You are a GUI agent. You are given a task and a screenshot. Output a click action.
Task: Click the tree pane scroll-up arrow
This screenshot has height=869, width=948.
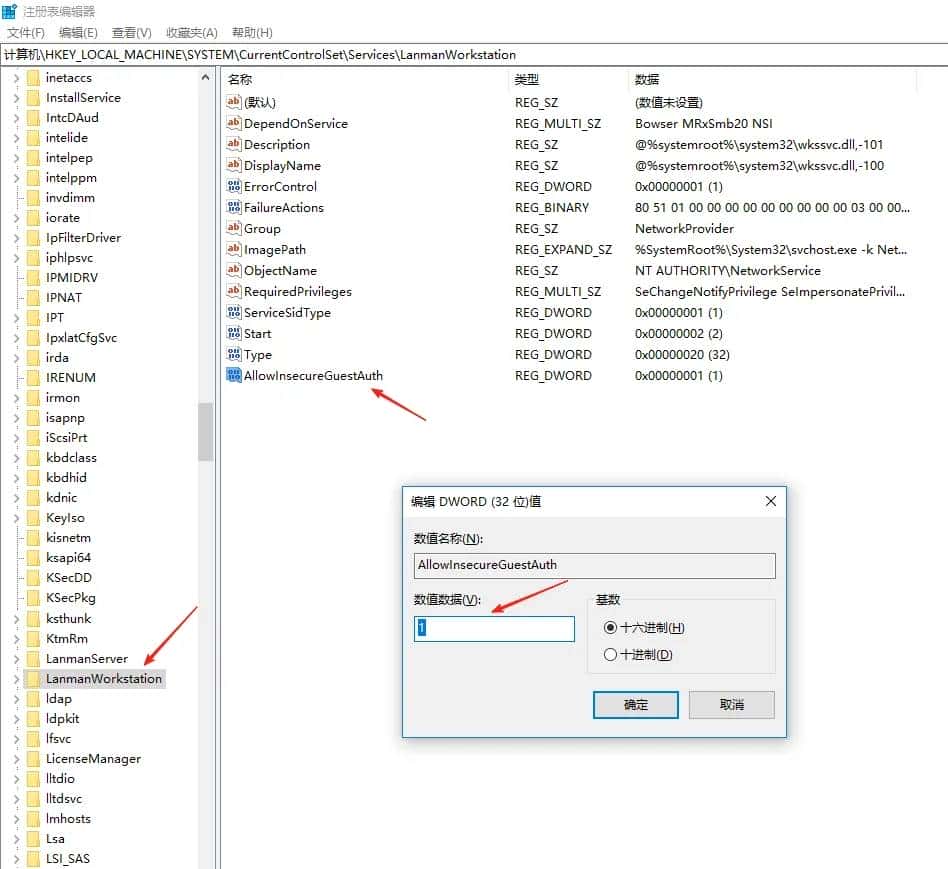[206, 78]
